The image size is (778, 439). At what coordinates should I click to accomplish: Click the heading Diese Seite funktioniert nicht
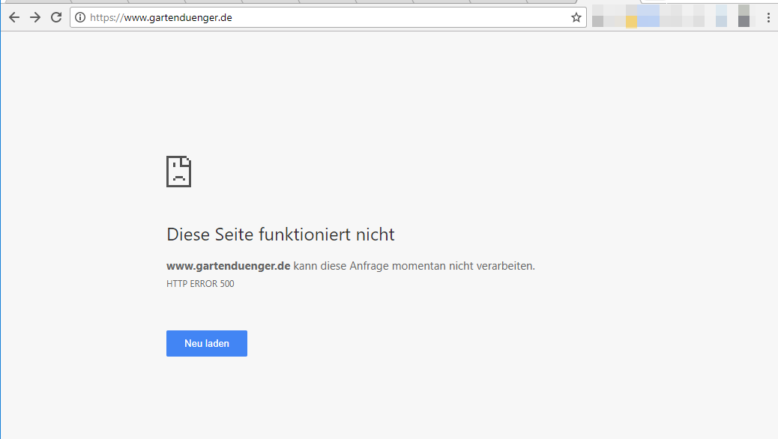point(280,234)
